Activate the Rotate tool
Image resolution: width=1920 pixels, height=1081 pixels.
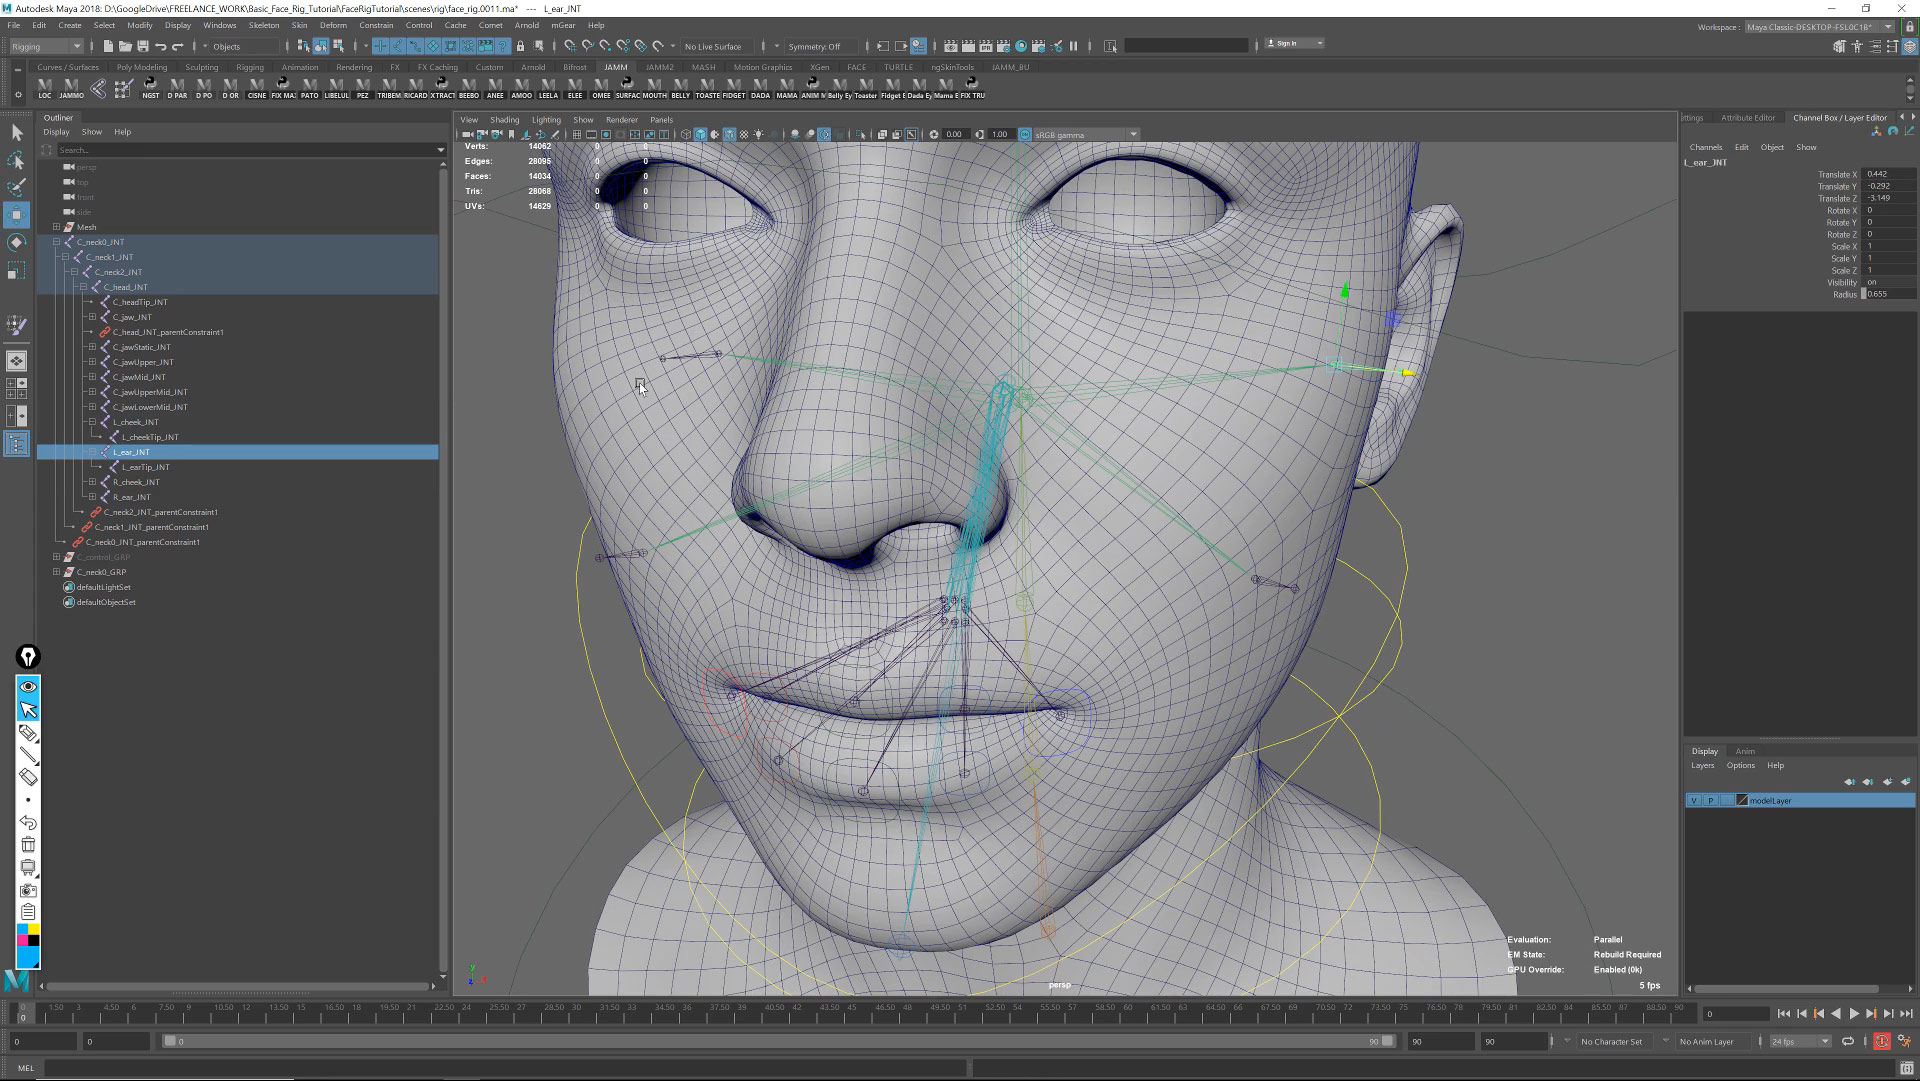pos(16,242)
